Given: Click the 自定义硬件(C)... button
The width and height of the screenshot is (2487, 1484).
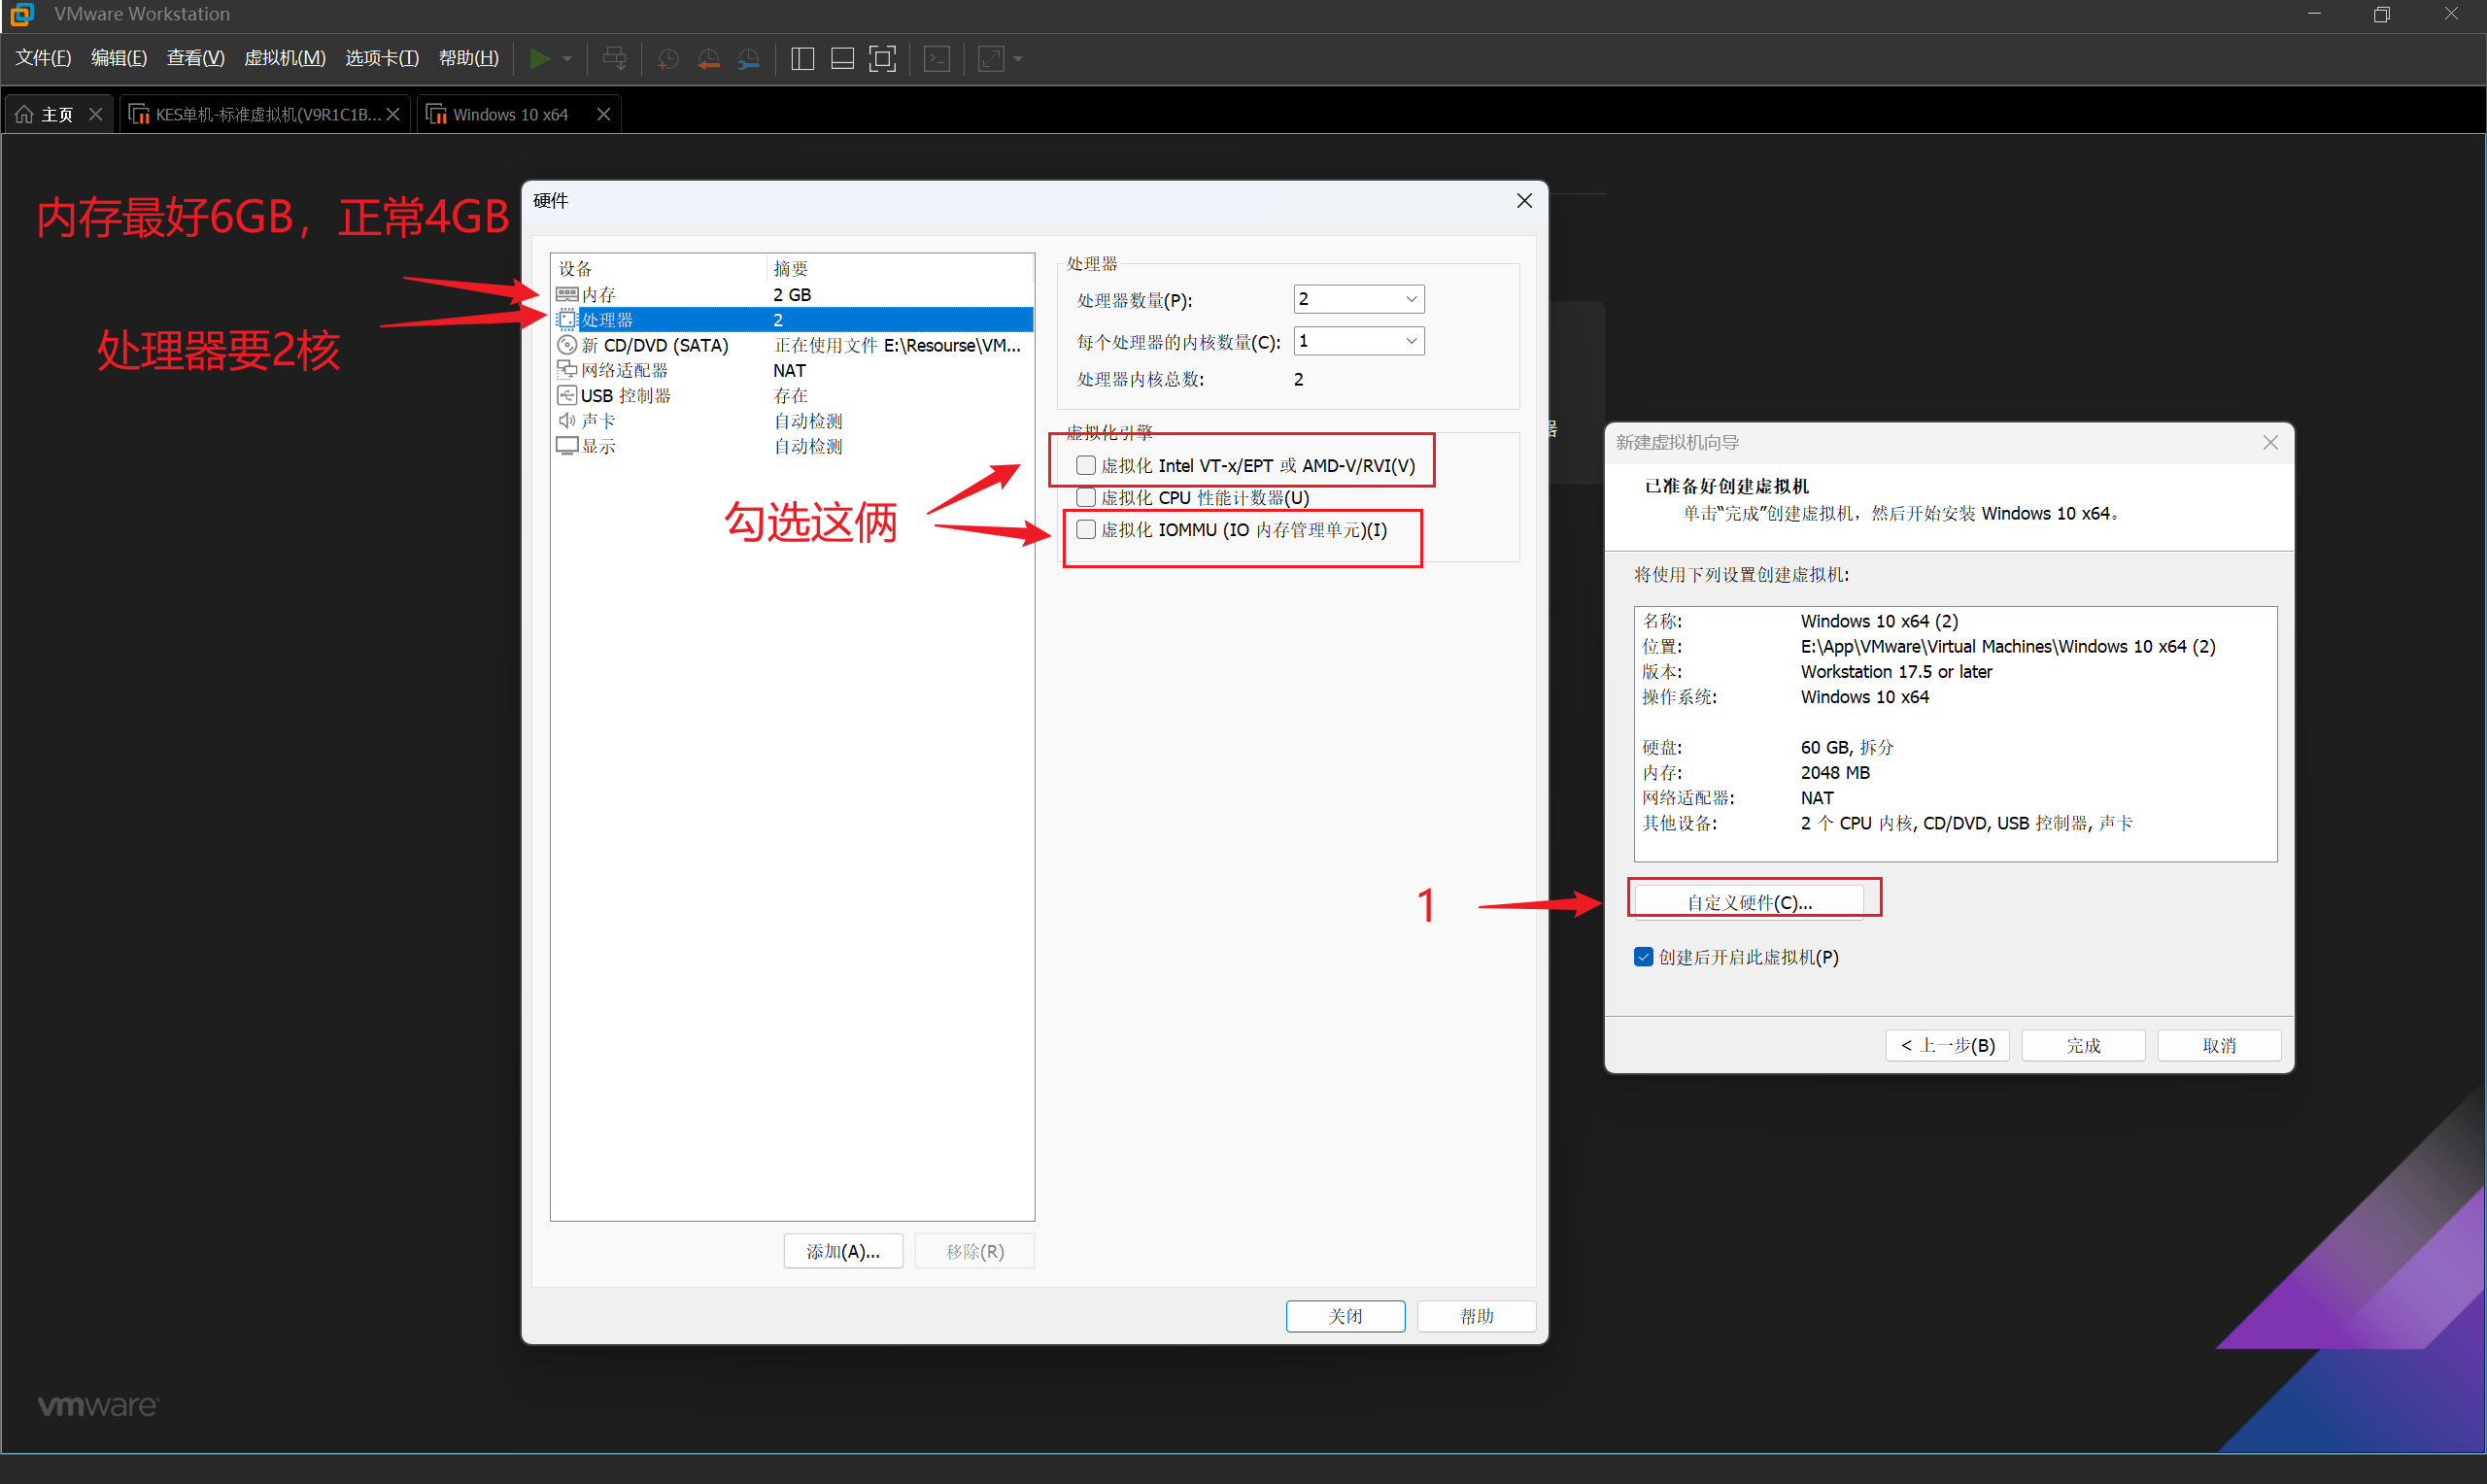Looking at the screenshot, I should point(1748,902).
